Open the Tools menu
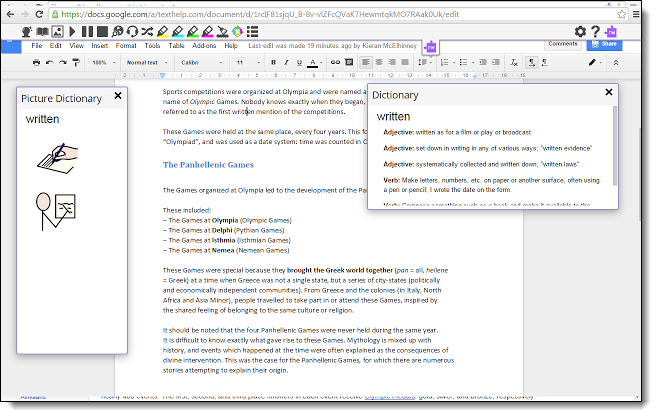Screen dimensions: 657x417 pyautogui.click(x=153, y=46)
